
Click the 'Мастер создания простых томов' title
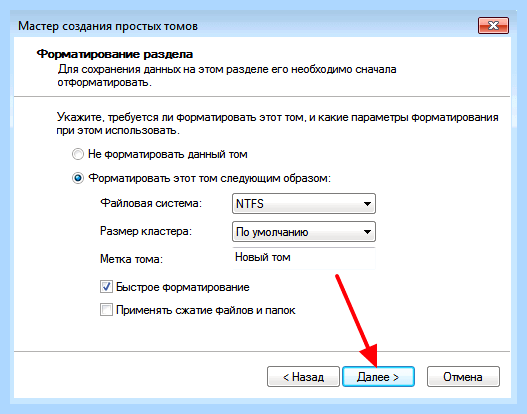[x=108, y=26]
